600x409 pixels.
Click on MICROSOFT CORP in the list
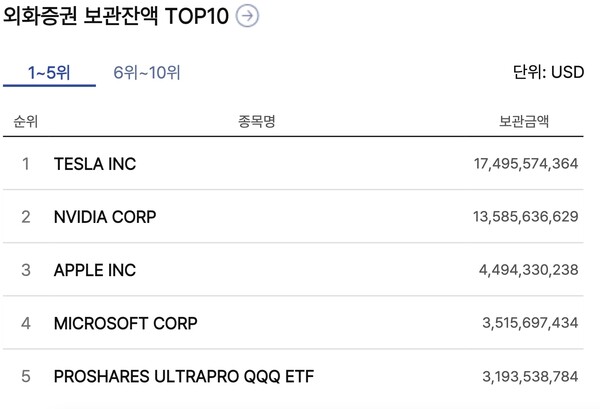pos(125,323)
